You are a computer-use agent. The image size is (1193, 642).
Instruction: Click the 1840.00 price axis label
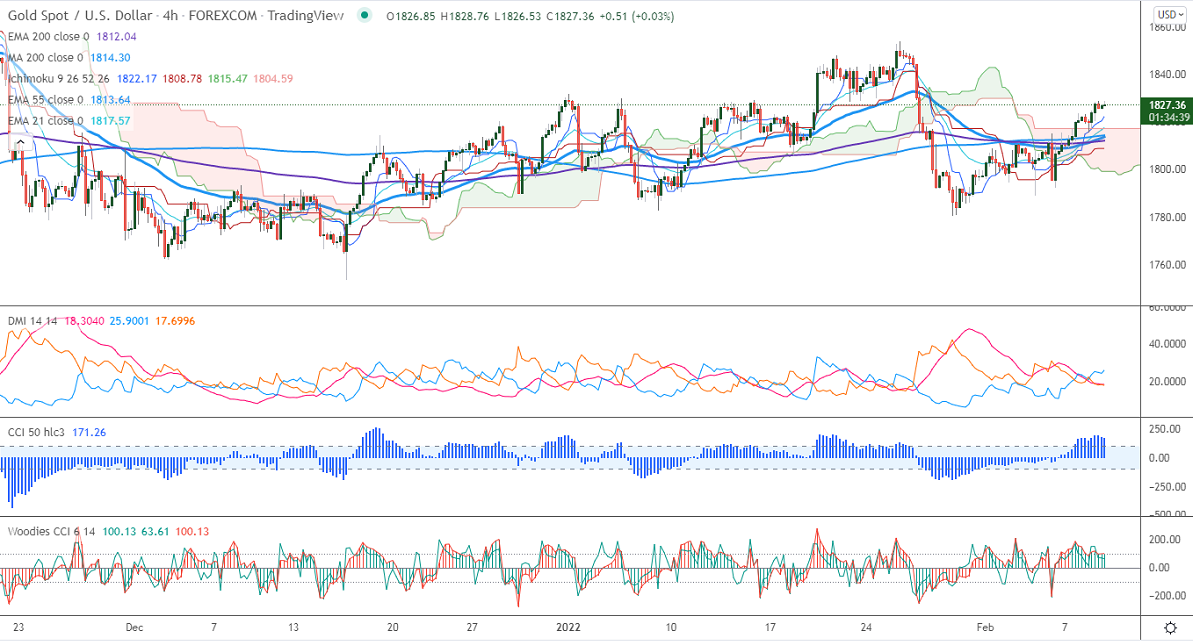coord(1167,75)
